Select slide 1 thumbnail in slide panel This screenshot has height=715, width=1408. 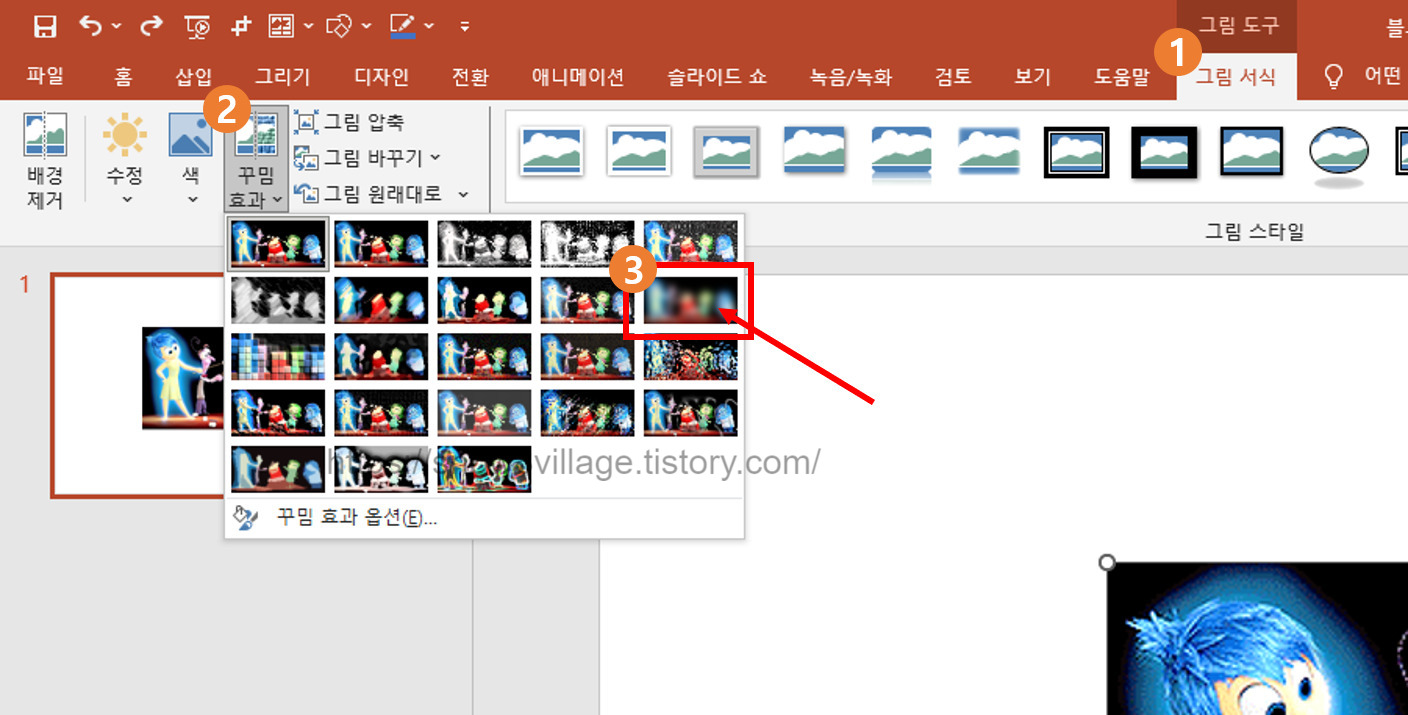pyautogui.click(x=138, y=385)
